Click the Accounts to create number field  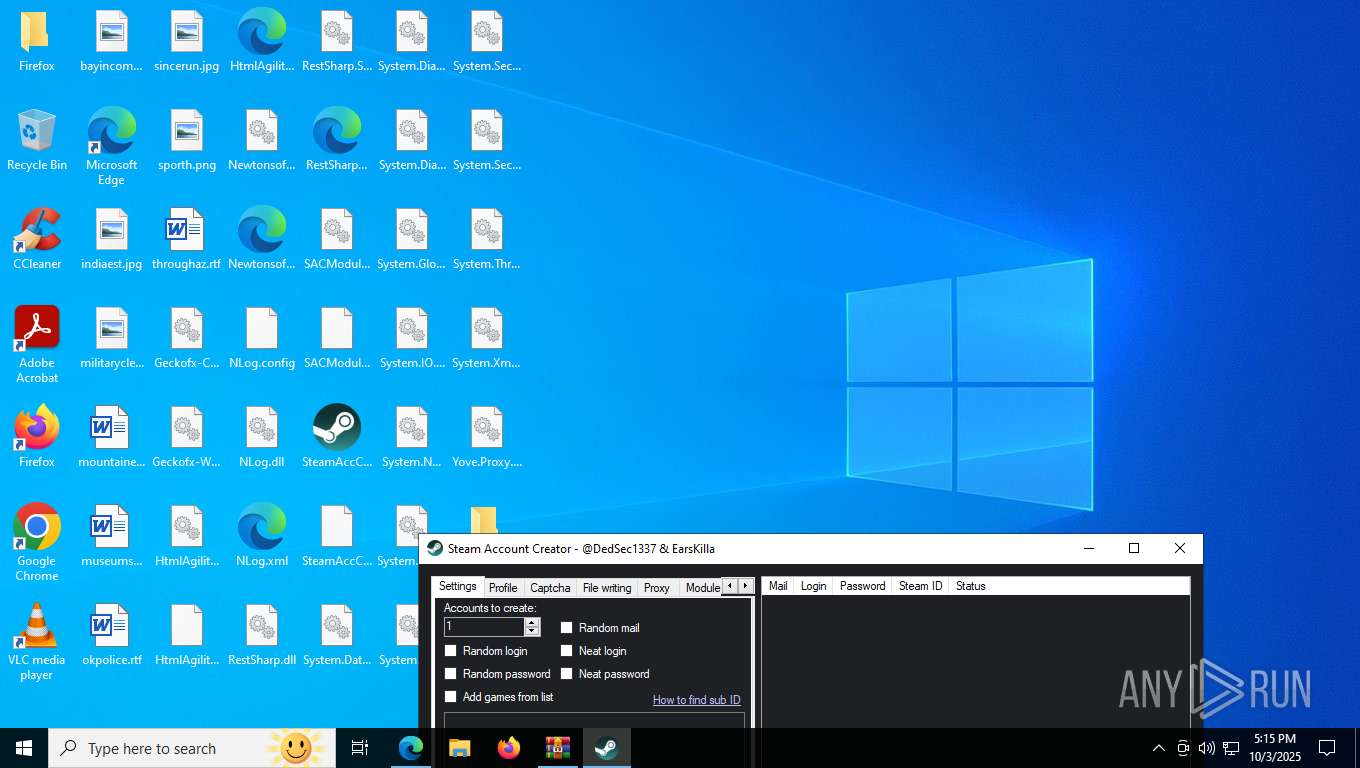(x=484, y=627)
